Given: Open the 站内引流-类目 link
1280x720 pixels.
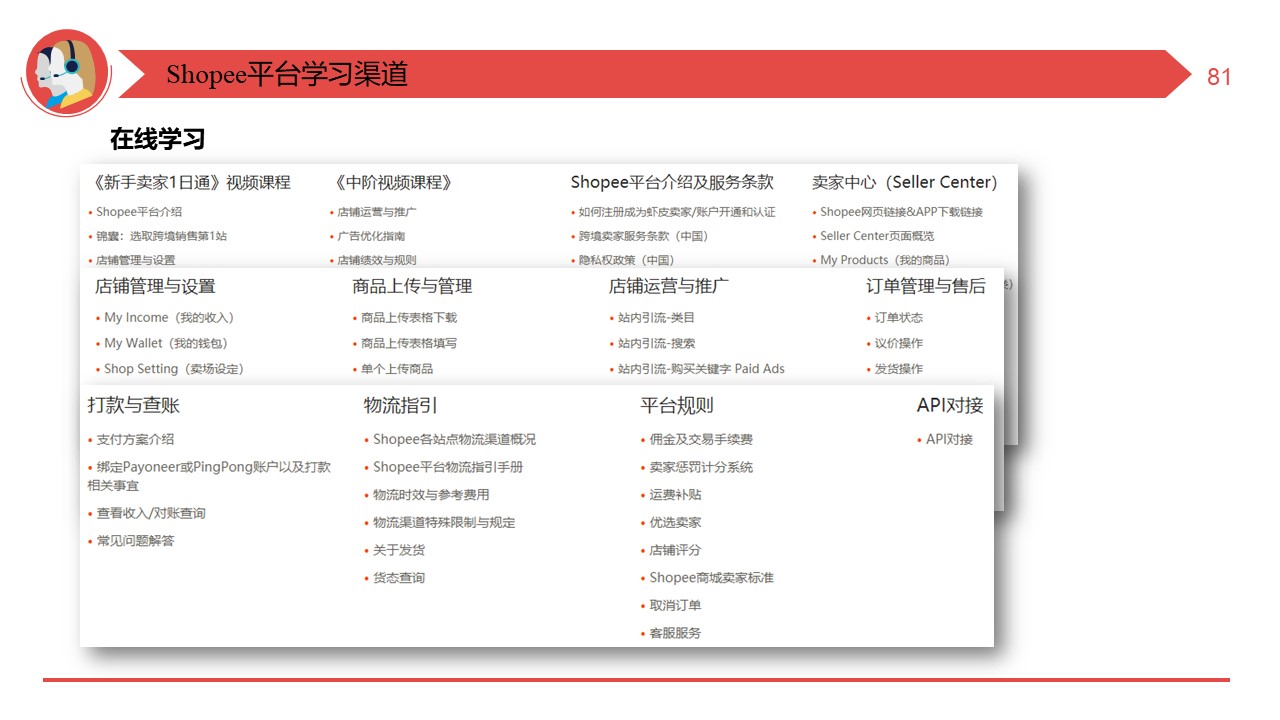Looking at the screenshot, I should (x=656, y=318).
